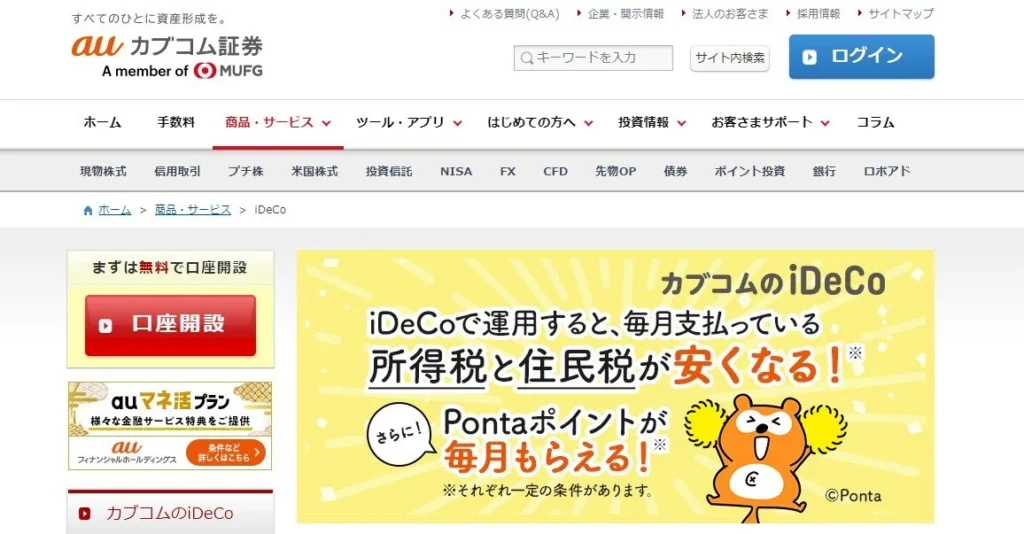Focus the キーワードを入力 search field
This screenshot has height=534, width=1024.
[x=593, y=58]
